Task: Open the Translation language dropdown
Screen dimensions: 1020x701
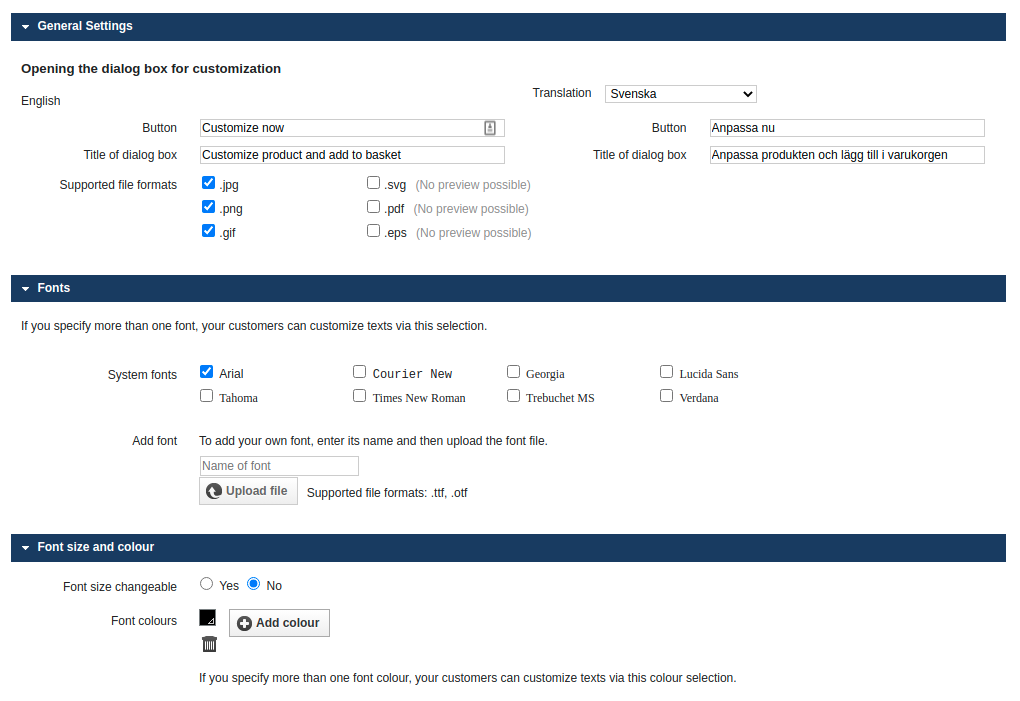Action: coord(680,94)
